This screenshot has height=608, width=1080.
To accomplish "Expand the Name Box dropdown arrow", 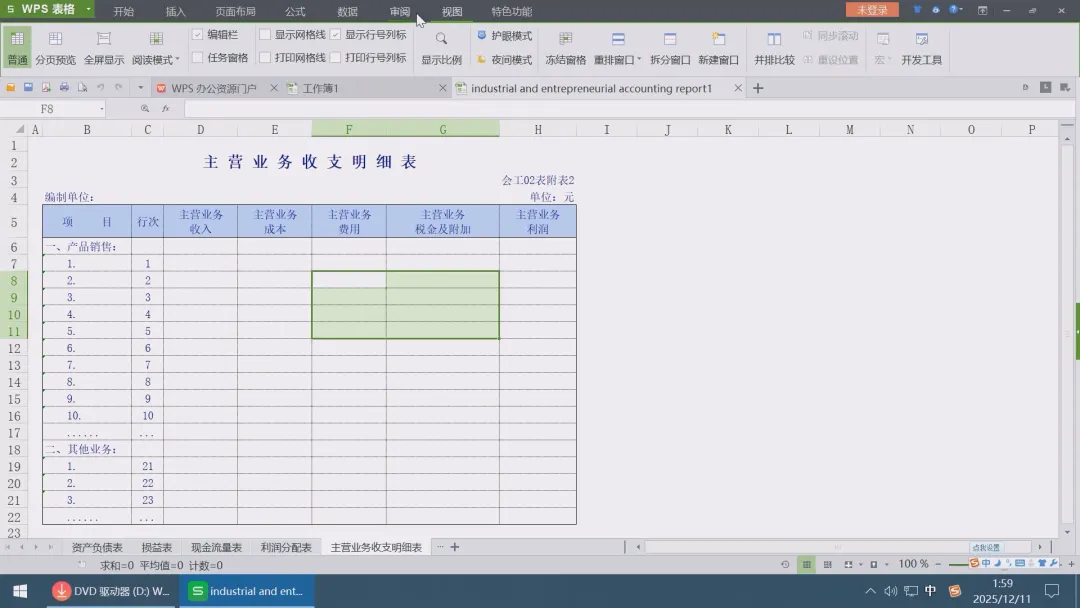I will (x=102, y=109).
